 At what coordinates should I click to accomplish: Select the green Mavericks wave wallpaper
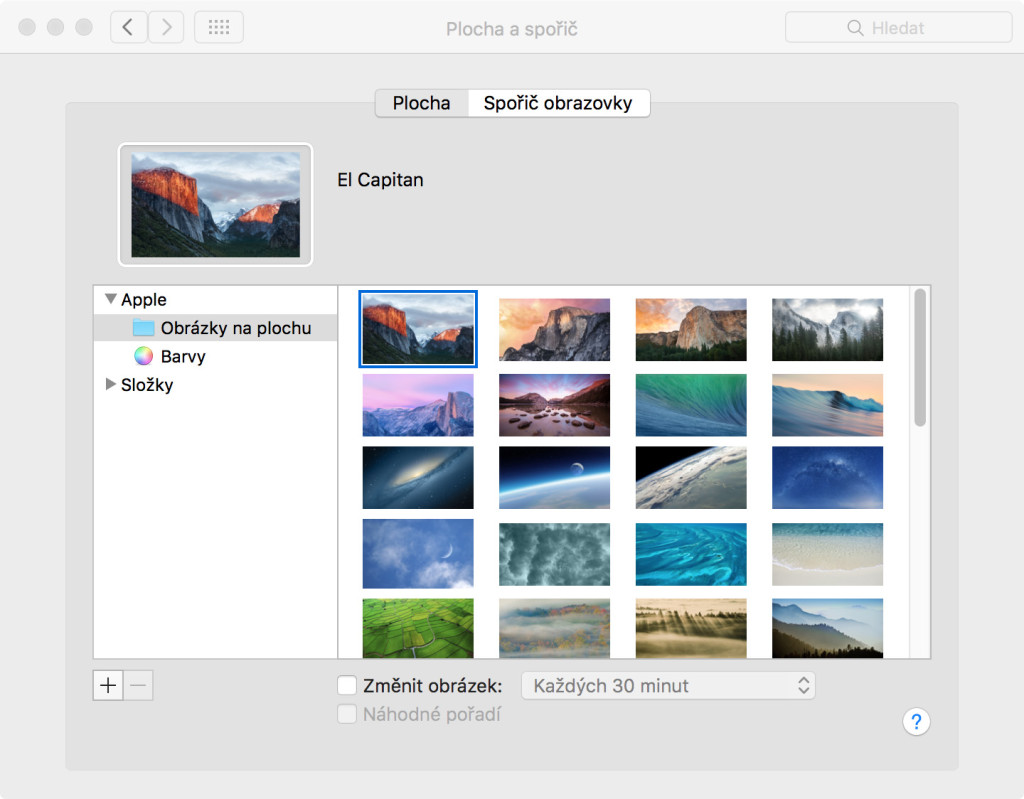[691, 405]
